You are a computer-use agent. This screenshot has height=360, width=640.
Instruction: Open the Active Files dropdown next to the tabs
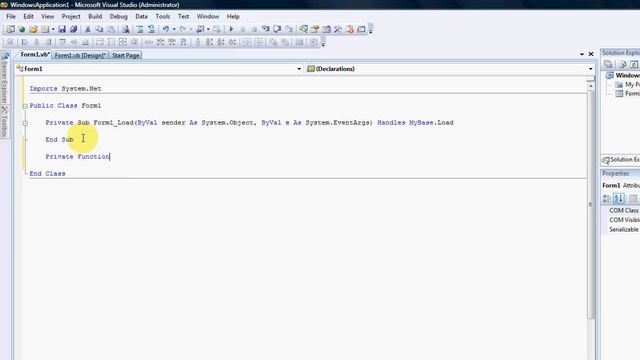pos(582,54)
